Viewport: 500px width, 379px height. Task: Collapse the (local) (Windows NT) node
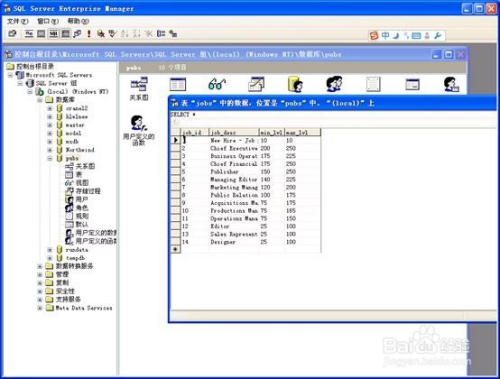click(30, 91)
